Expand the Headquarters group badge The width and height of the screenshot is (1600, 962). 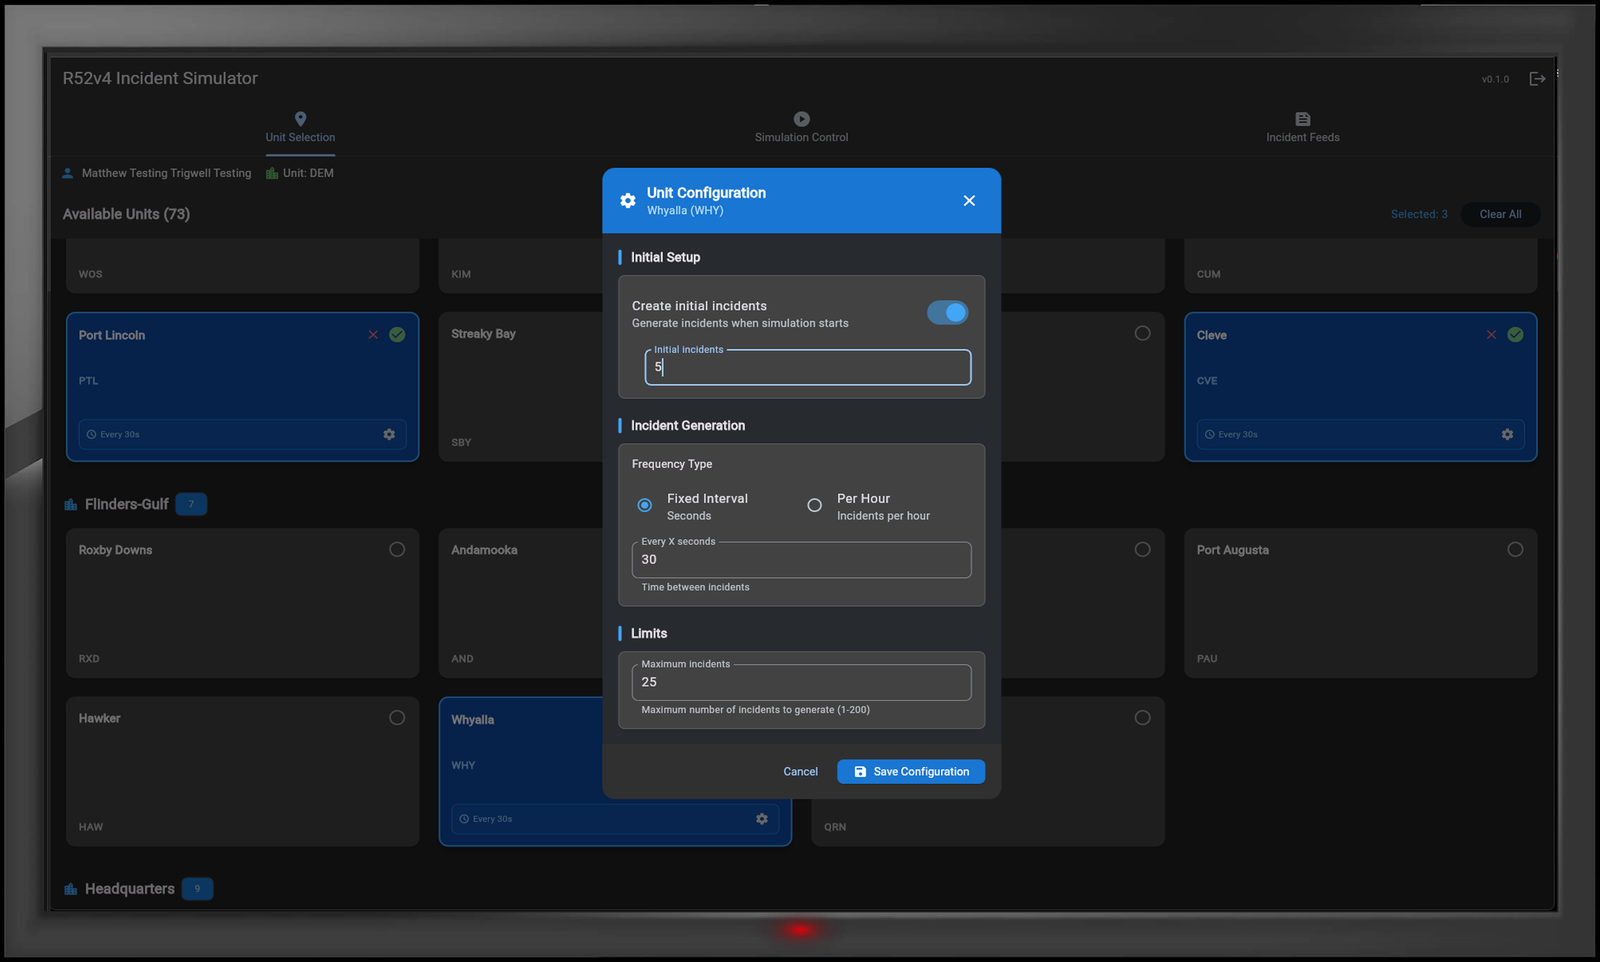coord(197,888)
